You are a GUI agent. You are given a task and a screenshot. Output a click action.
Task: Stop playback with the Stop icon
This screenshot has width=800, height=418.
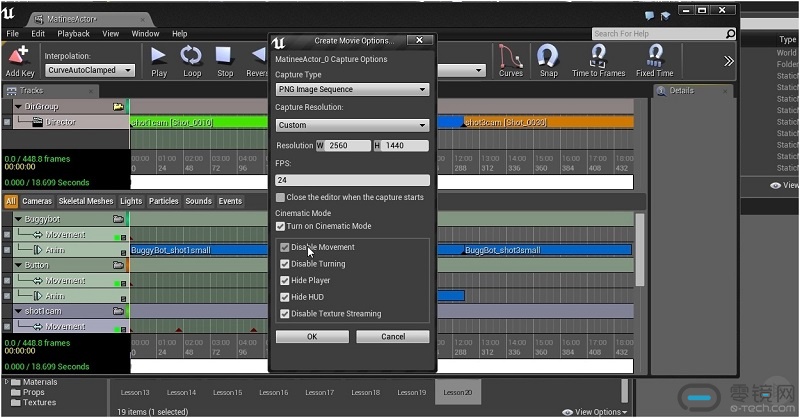(x=224, y=55)
